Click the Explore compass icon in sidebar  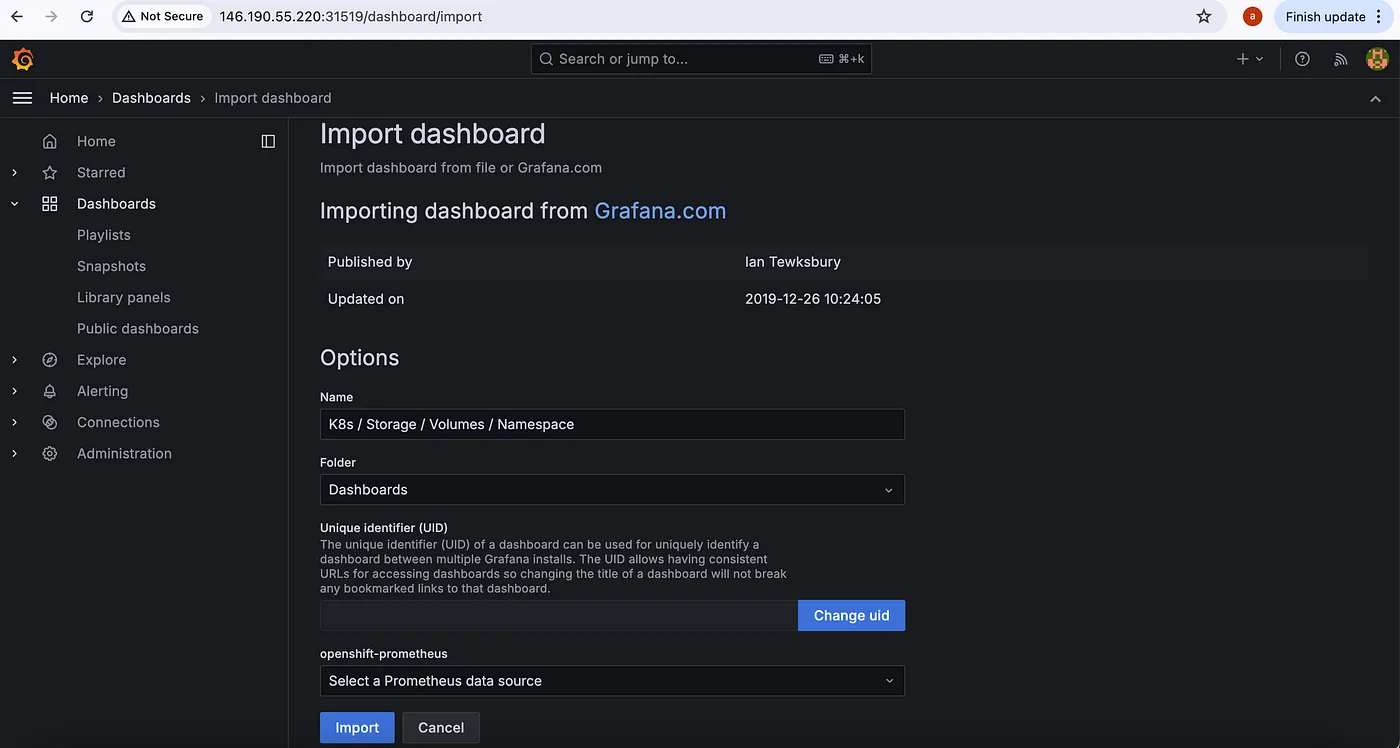[50, 359]
